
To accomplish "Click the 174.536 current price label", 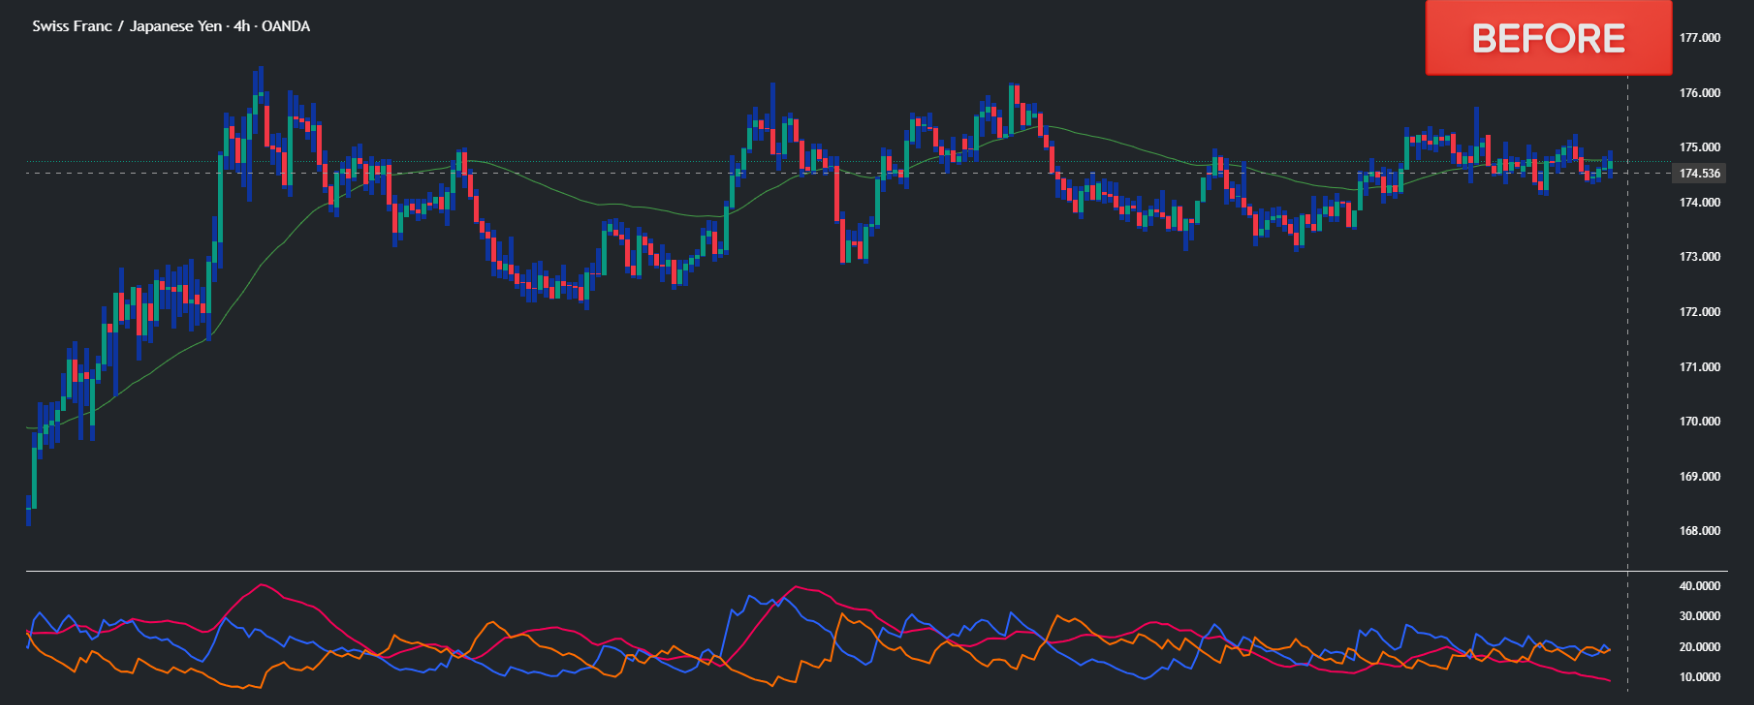I will (1699, 173).
